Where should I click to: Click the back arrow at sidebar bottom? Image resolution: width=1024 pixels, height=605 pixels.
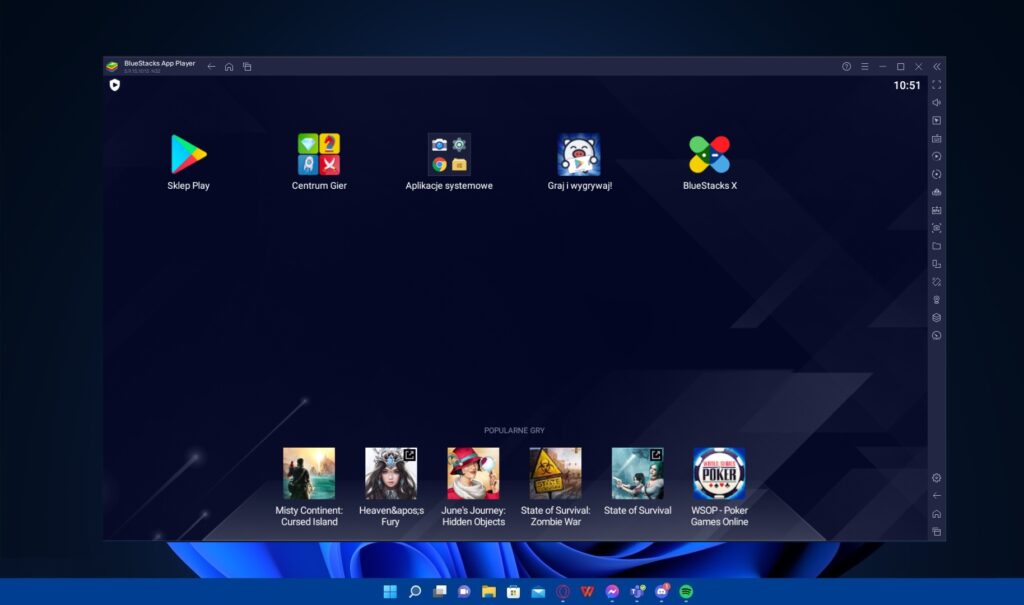pyautogui.click(x=936, y=496)
